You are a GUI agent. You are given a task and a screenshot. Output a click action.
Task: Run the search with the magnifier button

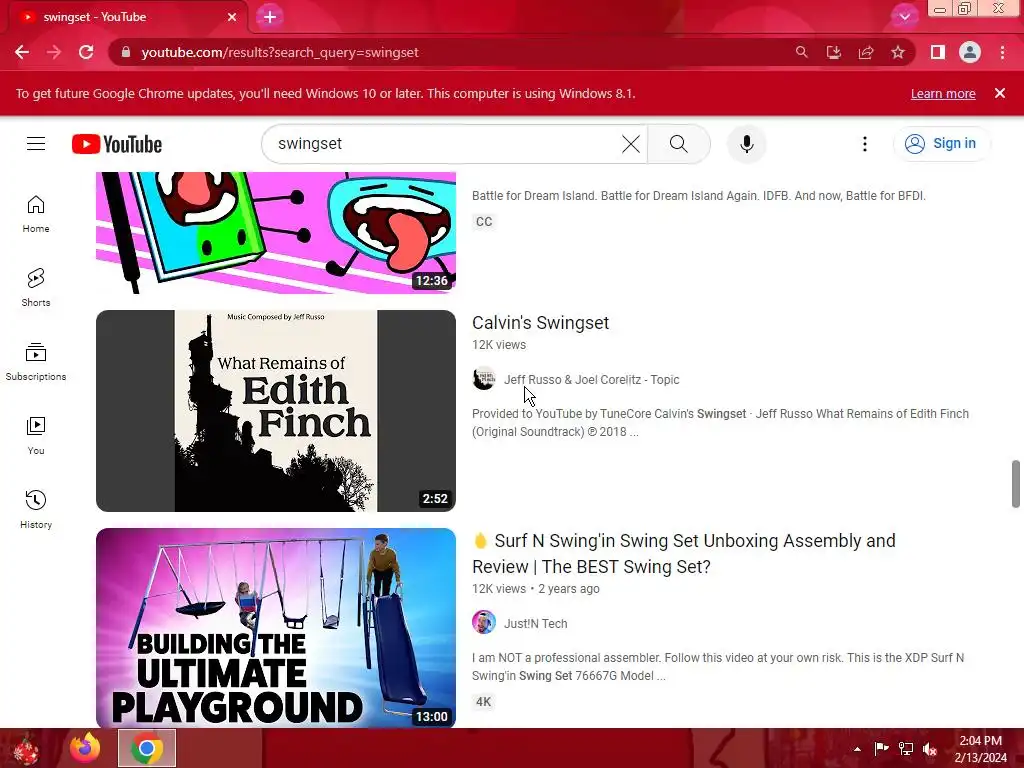679,144
